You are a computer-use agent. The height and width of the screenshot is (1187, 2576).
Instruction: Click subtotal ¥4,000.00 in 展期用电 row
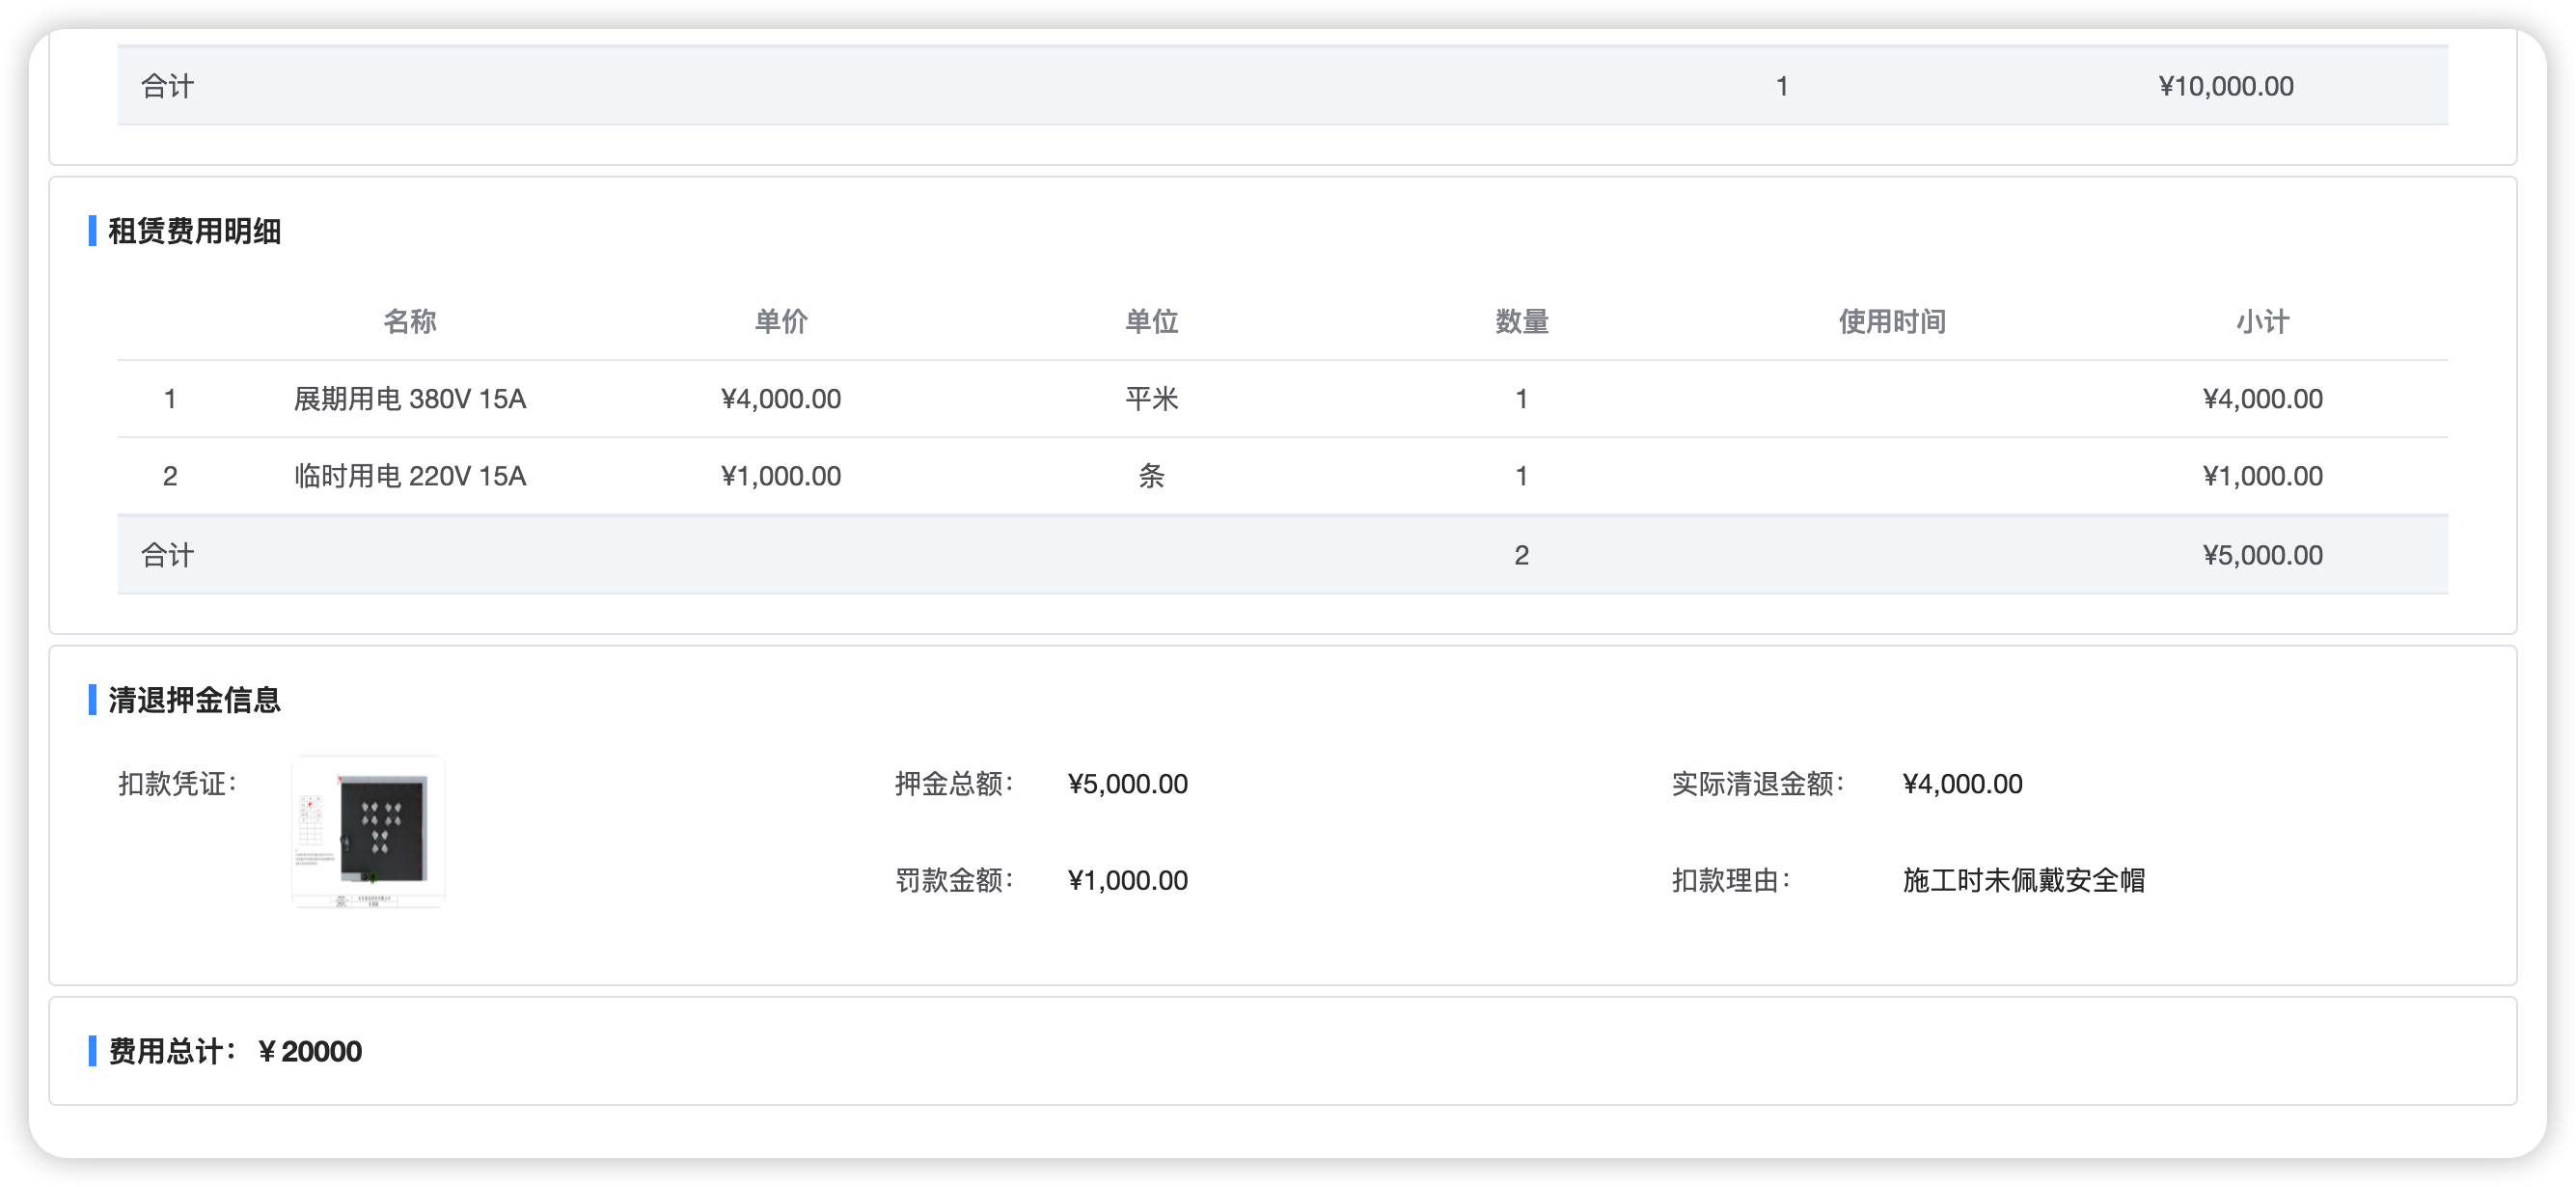pos(2263,399)
